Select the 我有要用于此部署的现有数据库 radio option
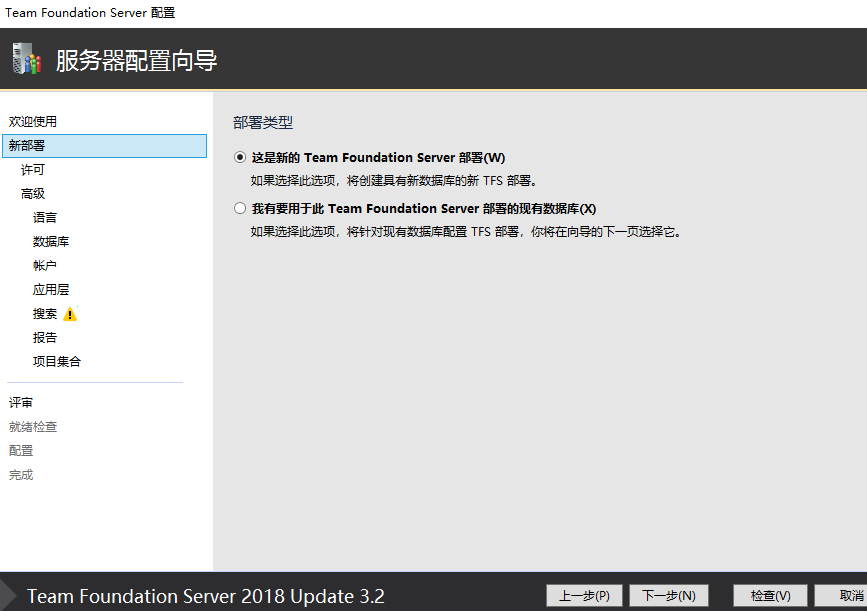The image size is (867, 611). click(239, 208)
